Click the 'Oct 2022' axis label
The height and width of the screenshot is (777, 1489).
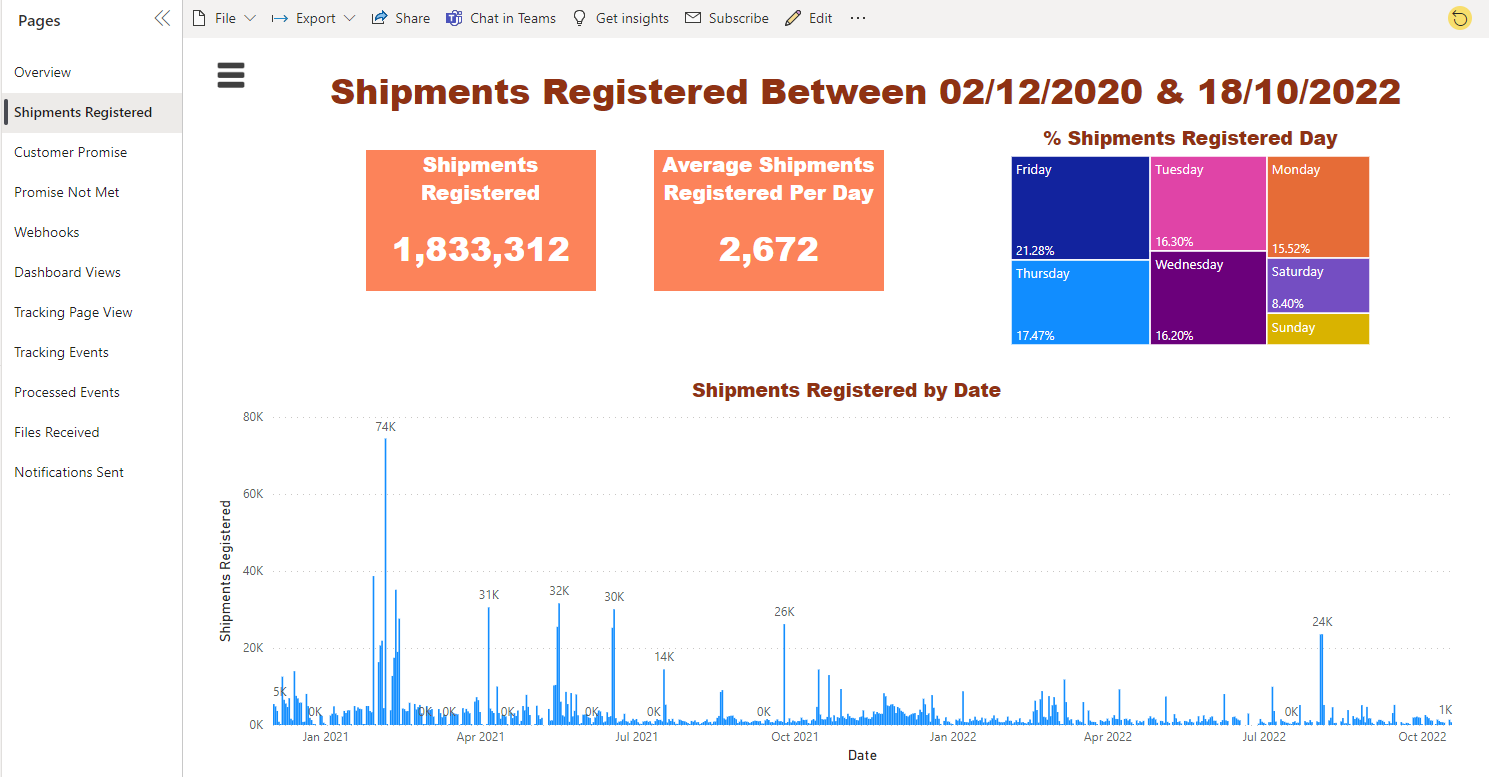pyautogui.click(x=1422, y=737)
